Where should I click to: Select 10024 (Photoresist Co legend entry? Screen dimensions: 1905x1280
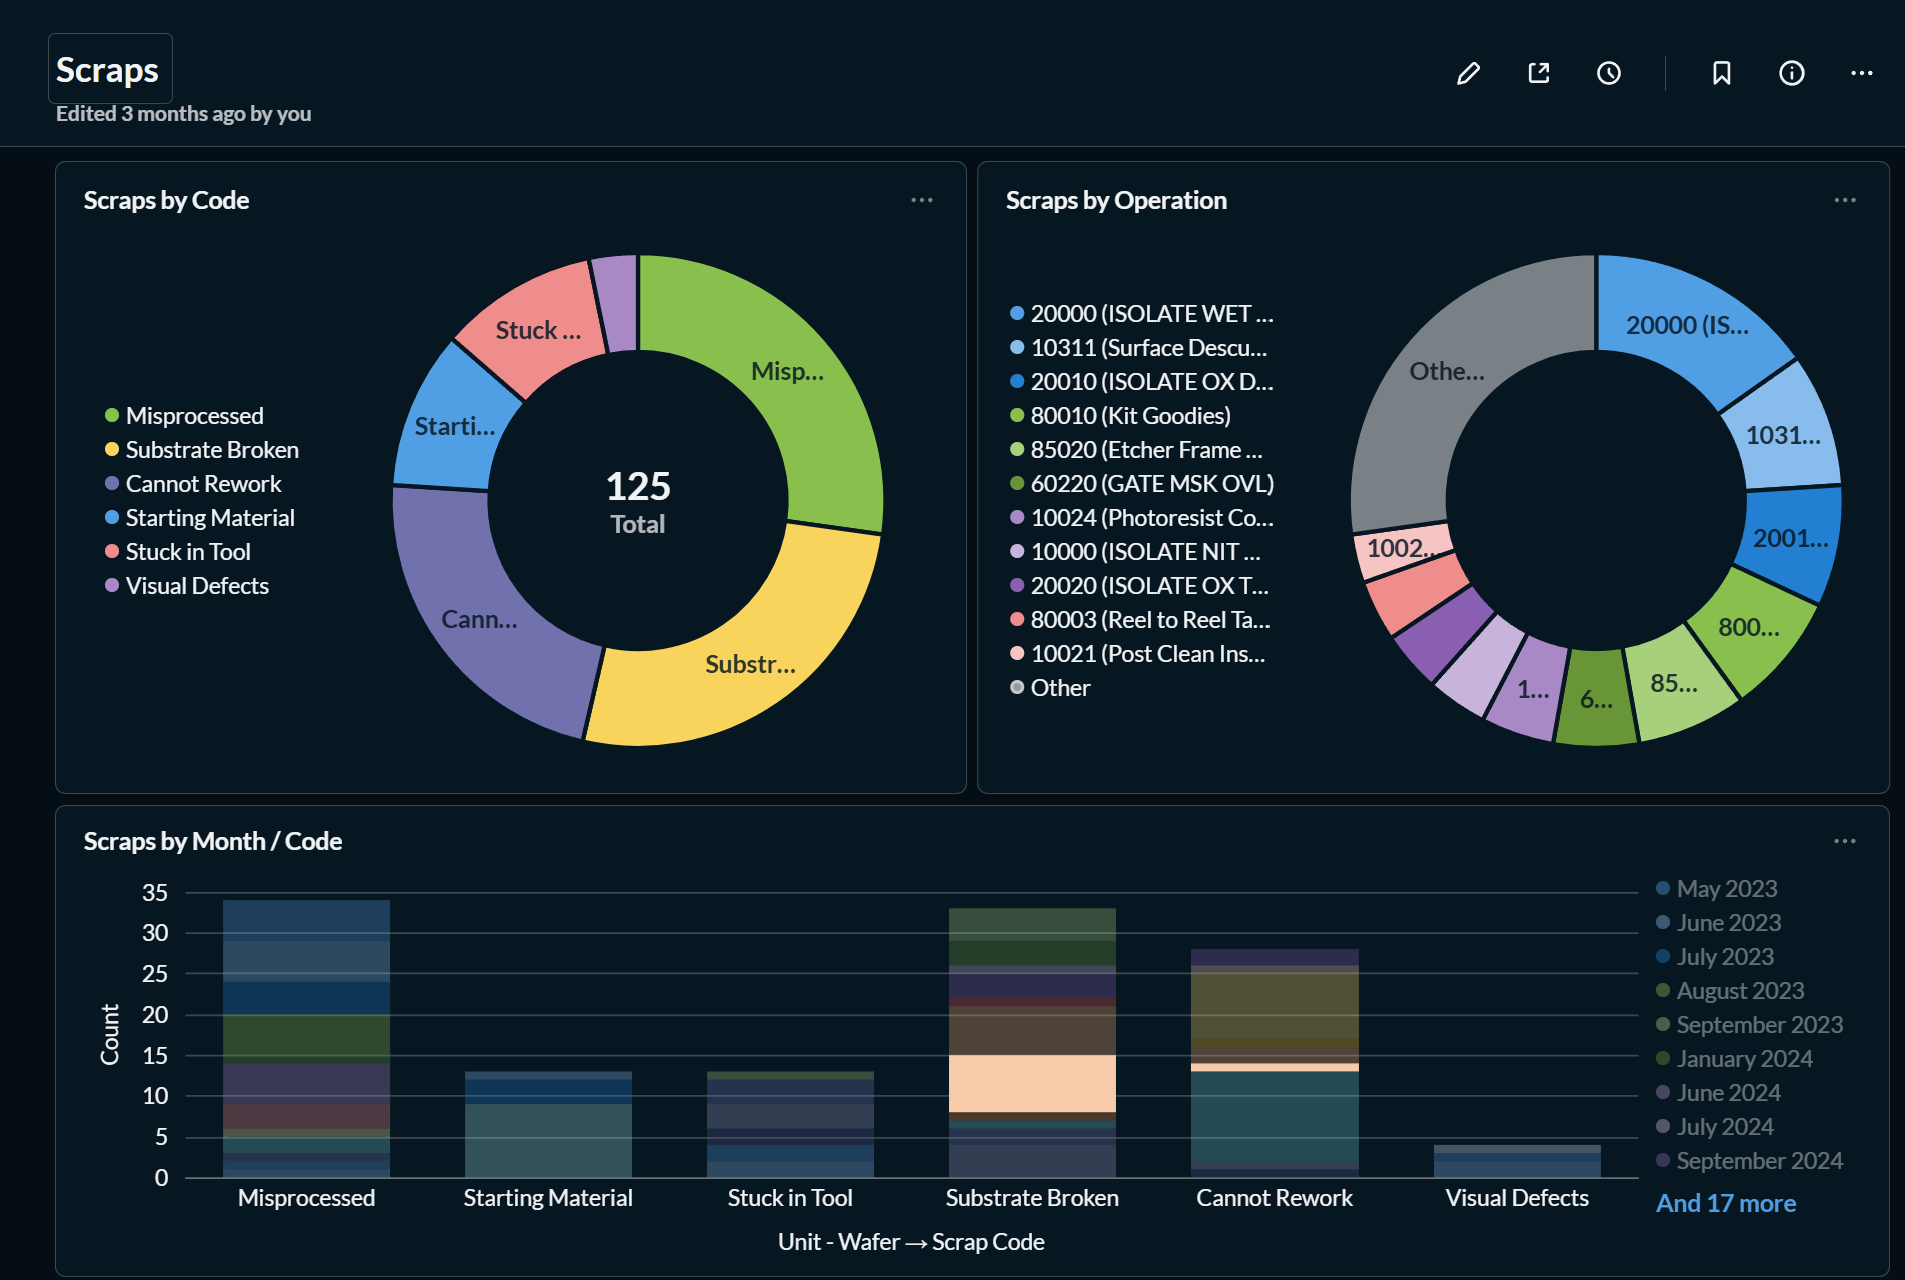(x=1142, y=517)
